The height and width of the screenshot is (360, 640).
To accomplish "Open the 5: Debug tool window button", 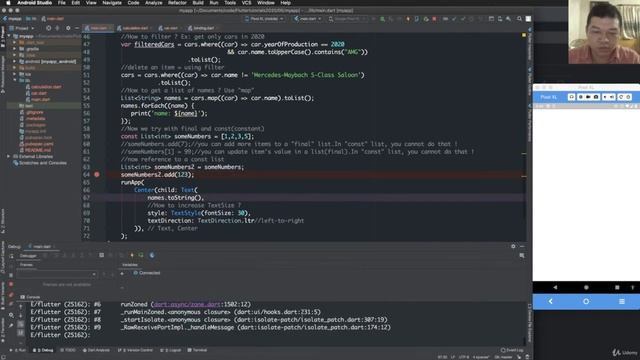I will (x=43, y=350).
